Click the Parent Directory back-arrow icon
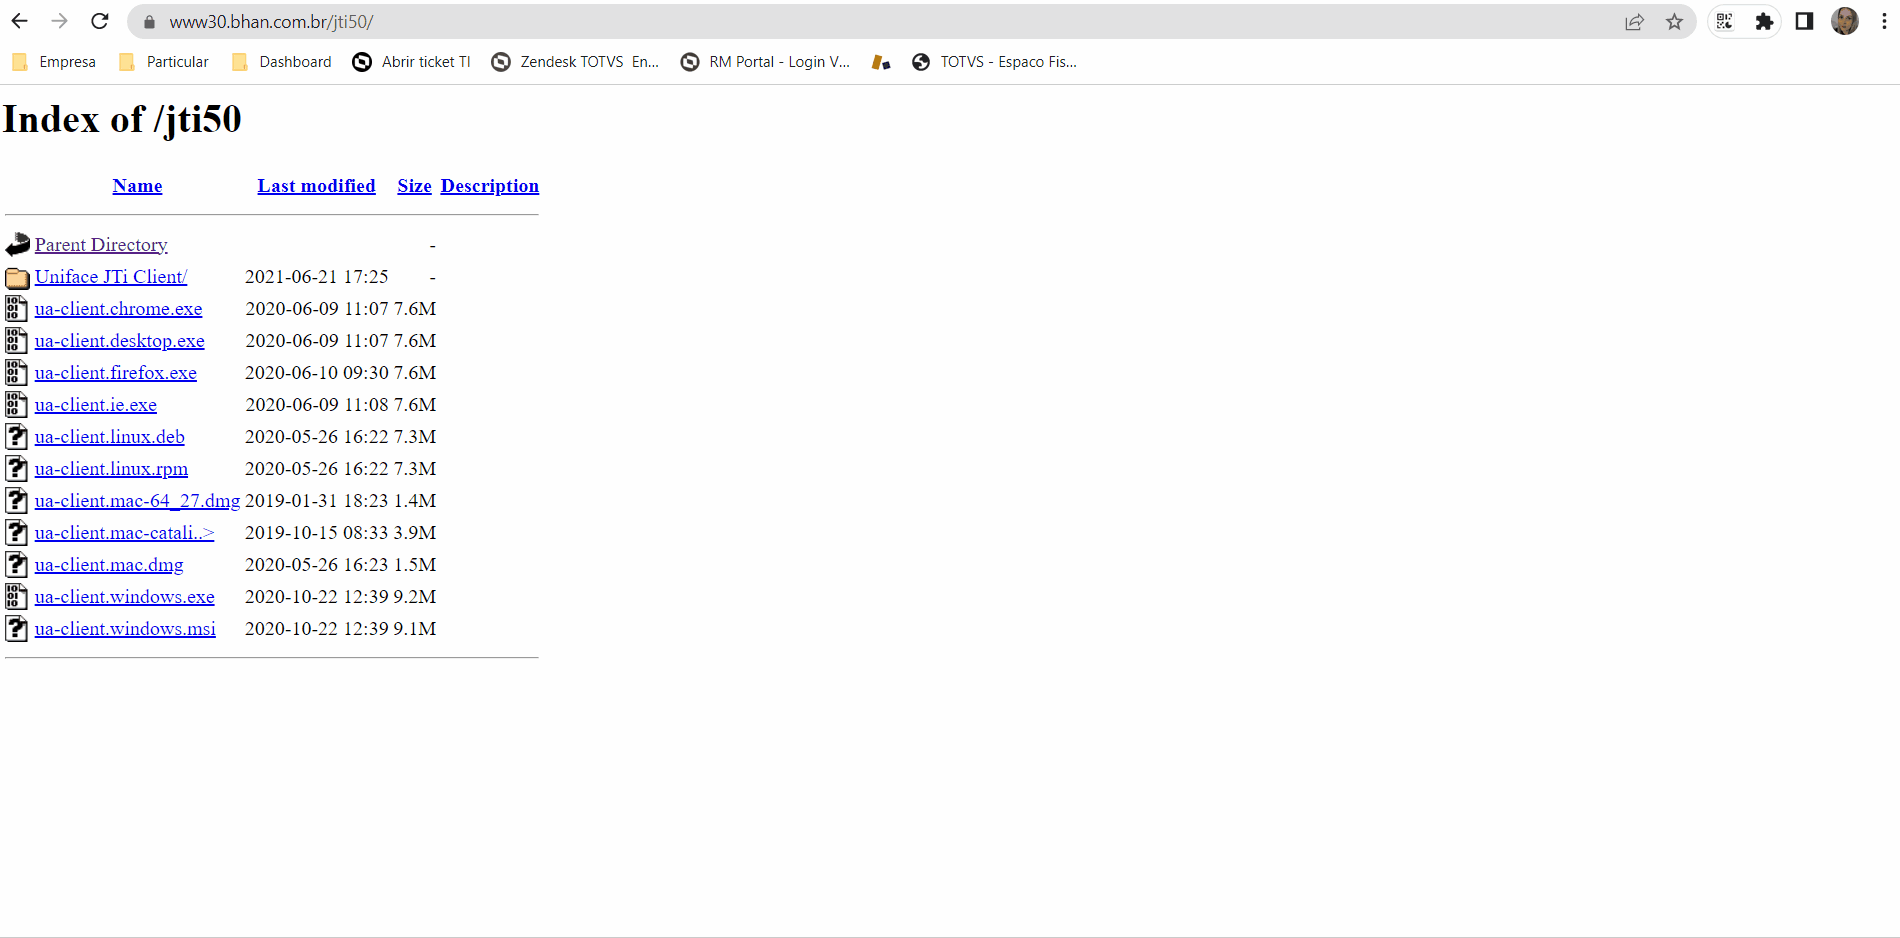1900x938 pixels. pos(18,244)
